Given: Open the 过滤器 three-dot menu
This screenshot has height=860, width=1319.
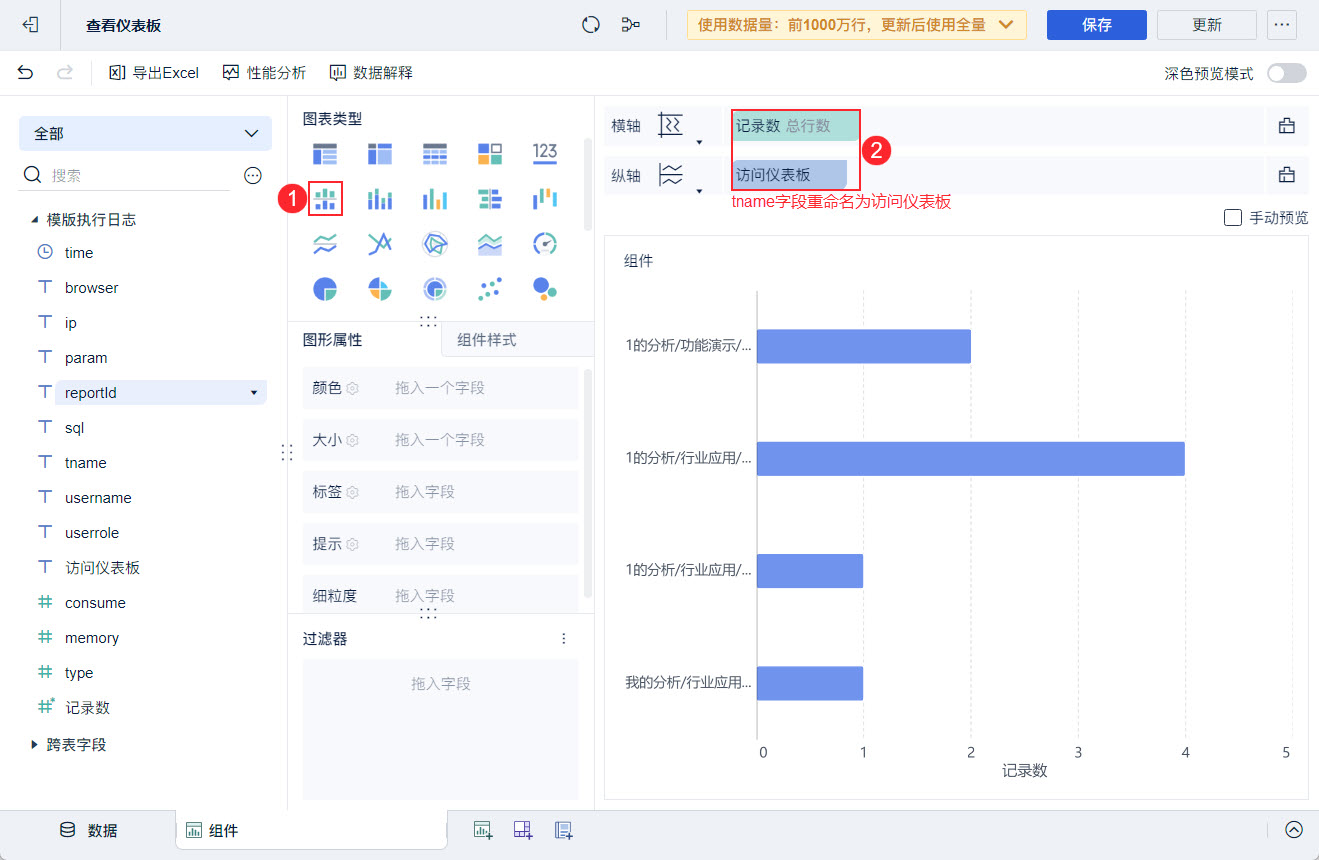Looking at the screenshot, I should click(564, 638).
